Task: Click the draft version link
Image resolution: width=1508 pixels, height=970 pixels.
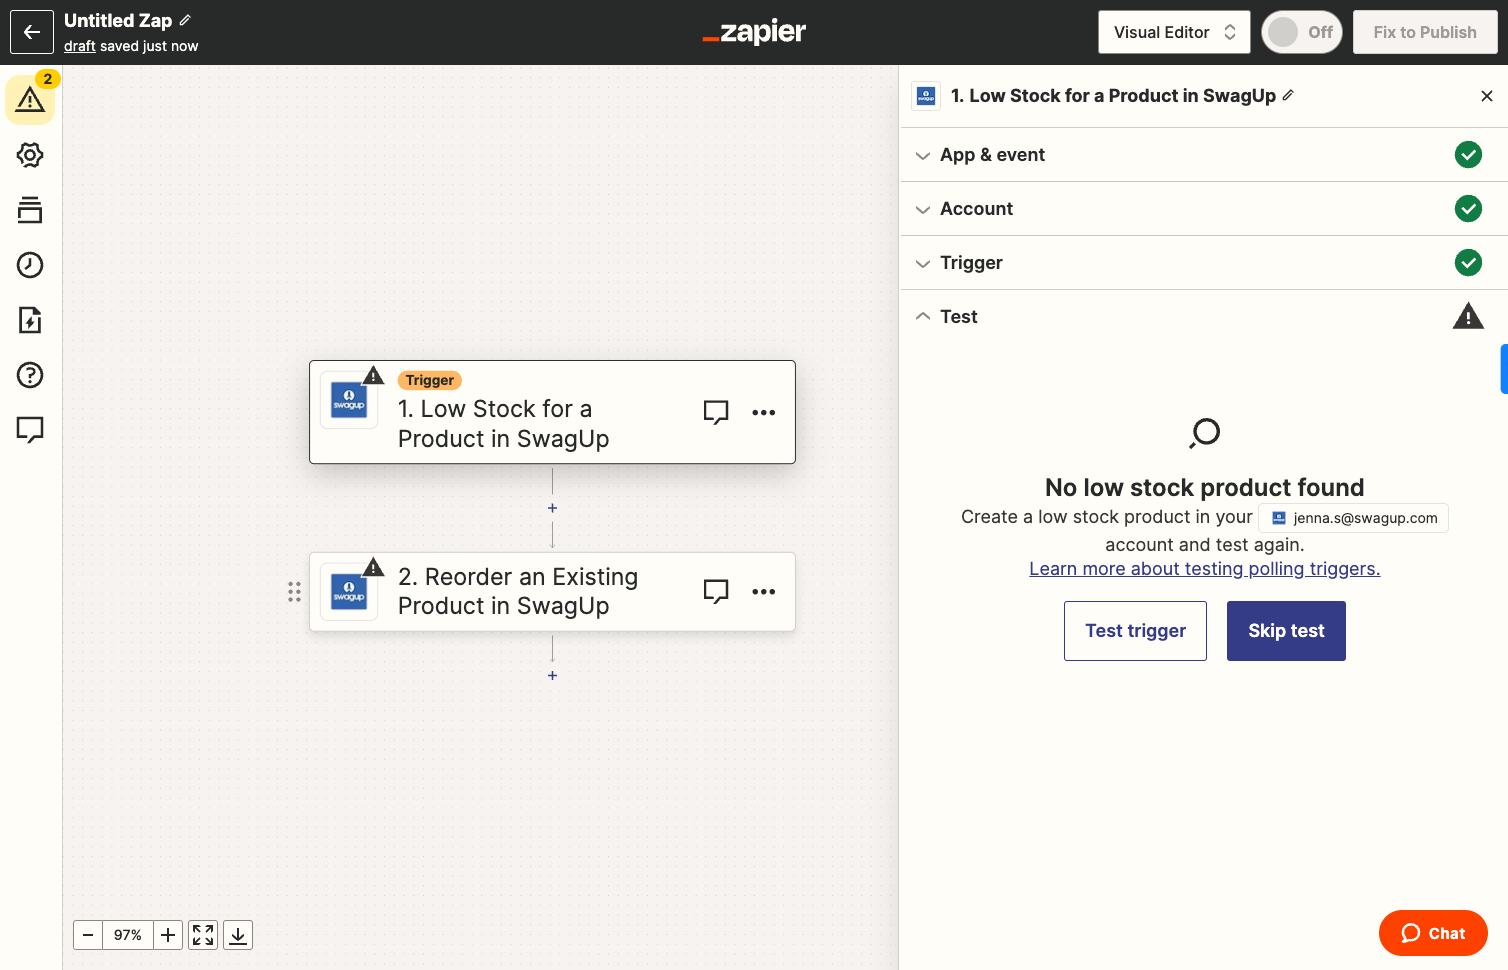Action: click(80, 46)
